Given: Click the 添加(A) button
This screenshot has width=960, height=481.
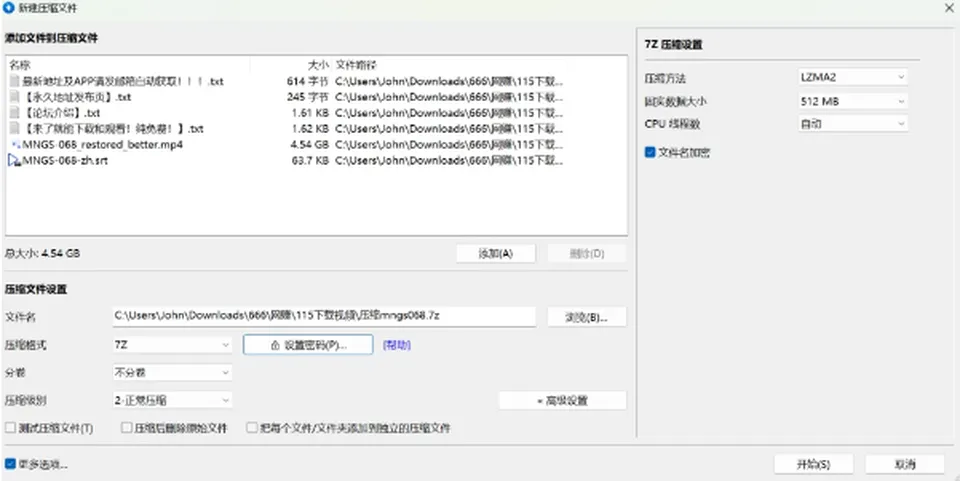Looking at the screenshot, I should tap(496, 253).
